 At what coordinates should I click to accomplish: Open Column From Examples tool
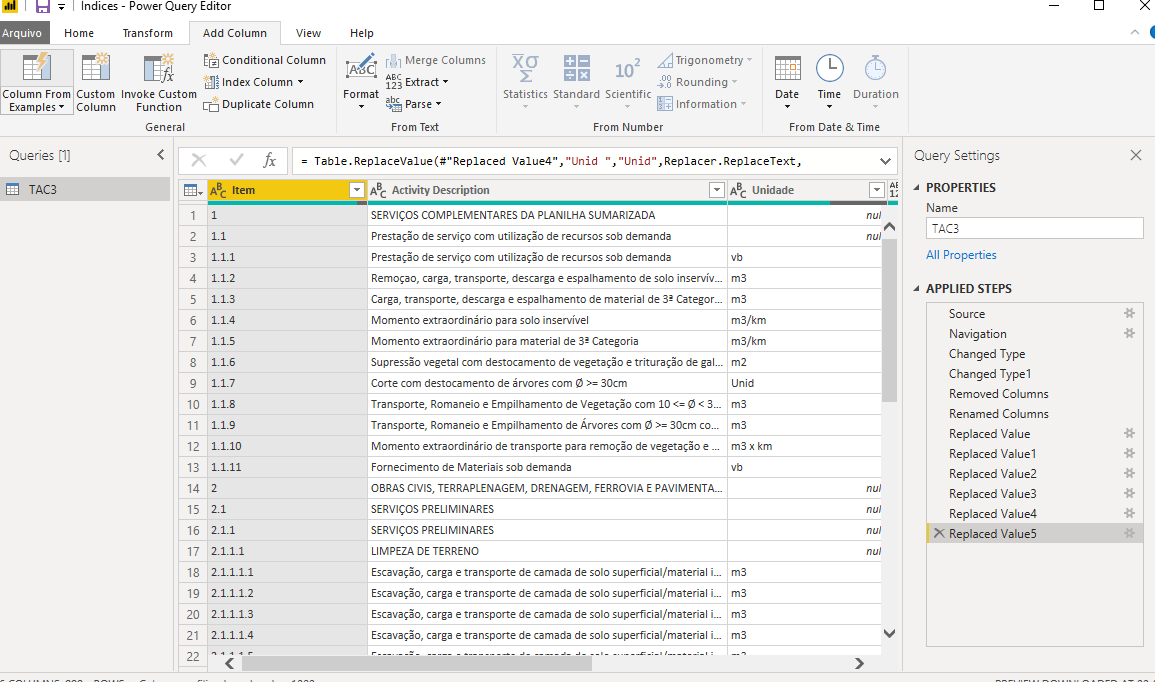37,82
